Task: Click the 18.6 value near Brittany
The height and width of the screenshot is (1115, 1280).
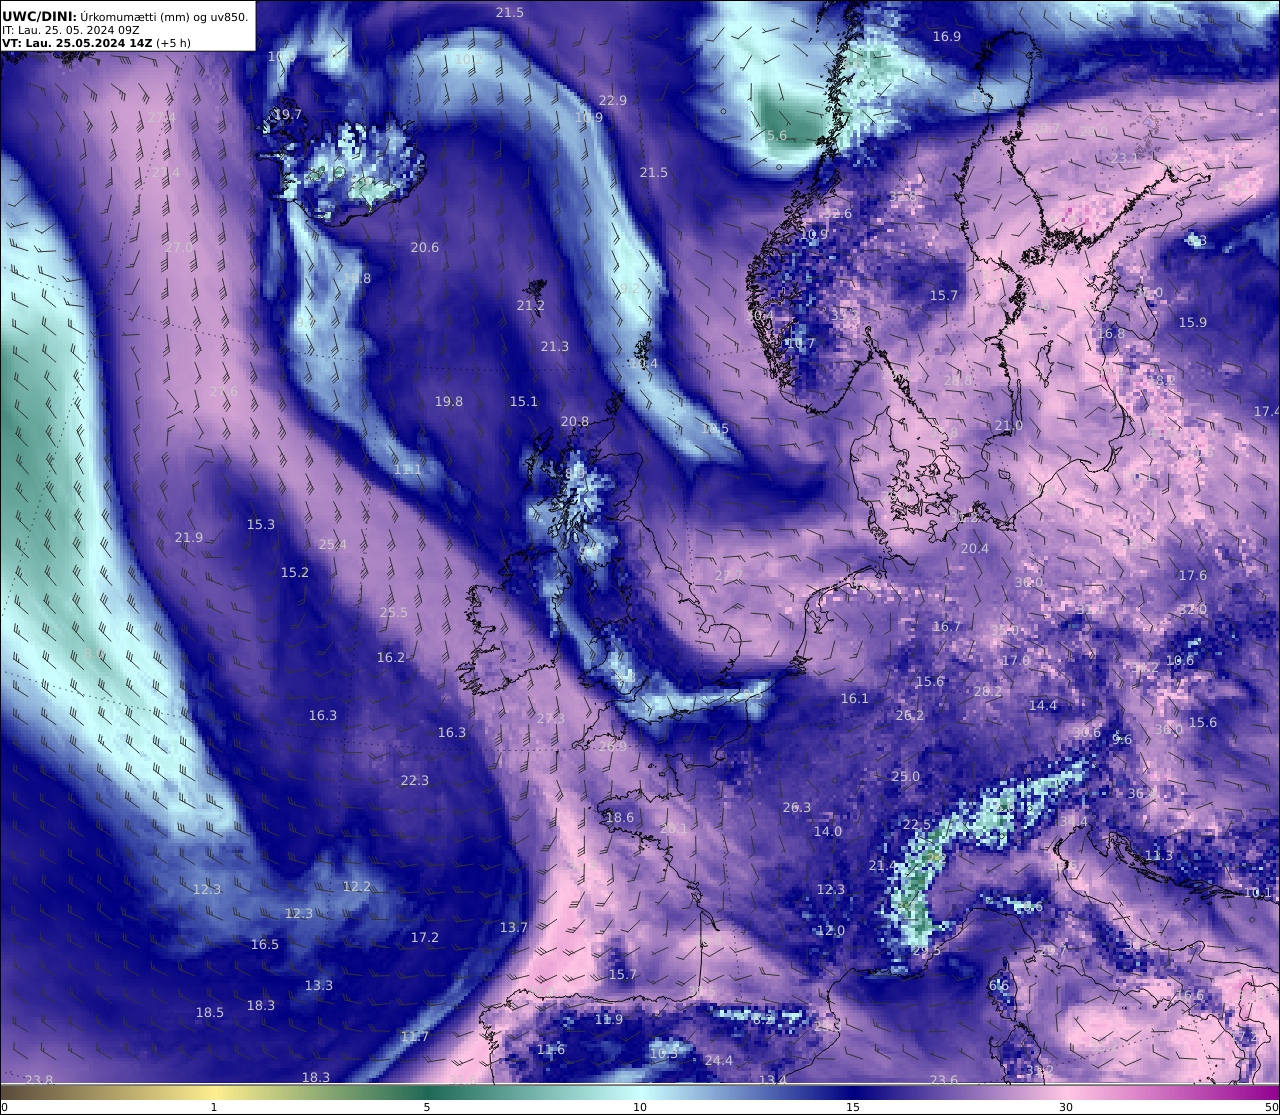Action: click(620, 817)
